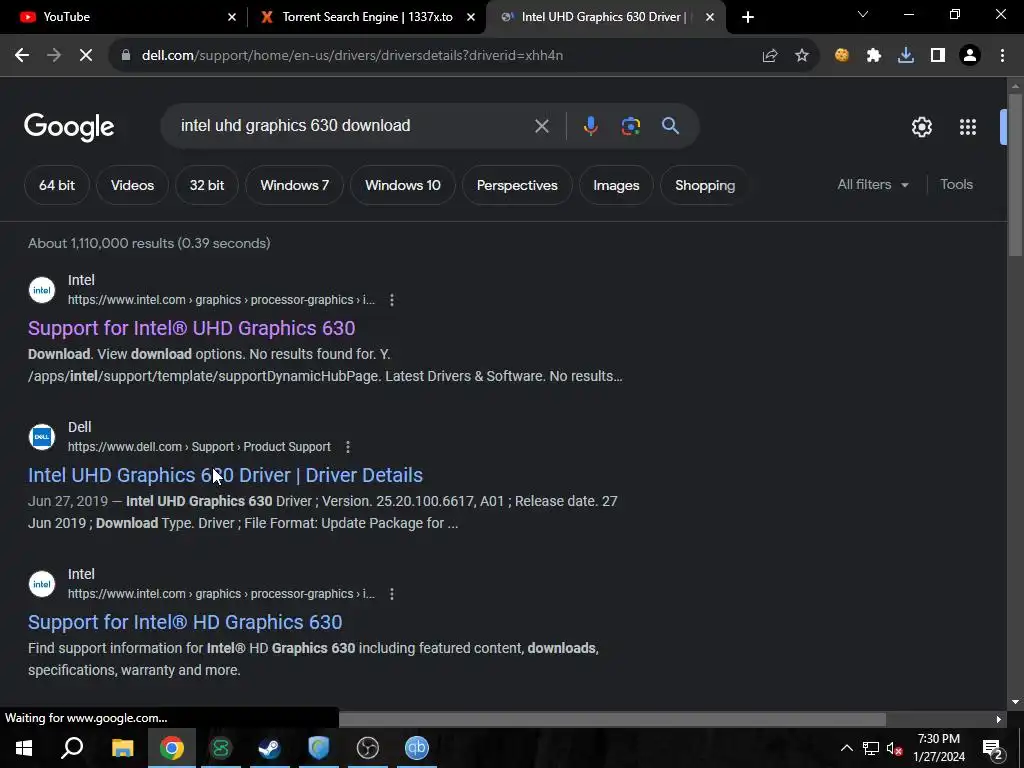The image size is (1024, 768).
Task: Filter results by Windows 10
Action: 403,185
